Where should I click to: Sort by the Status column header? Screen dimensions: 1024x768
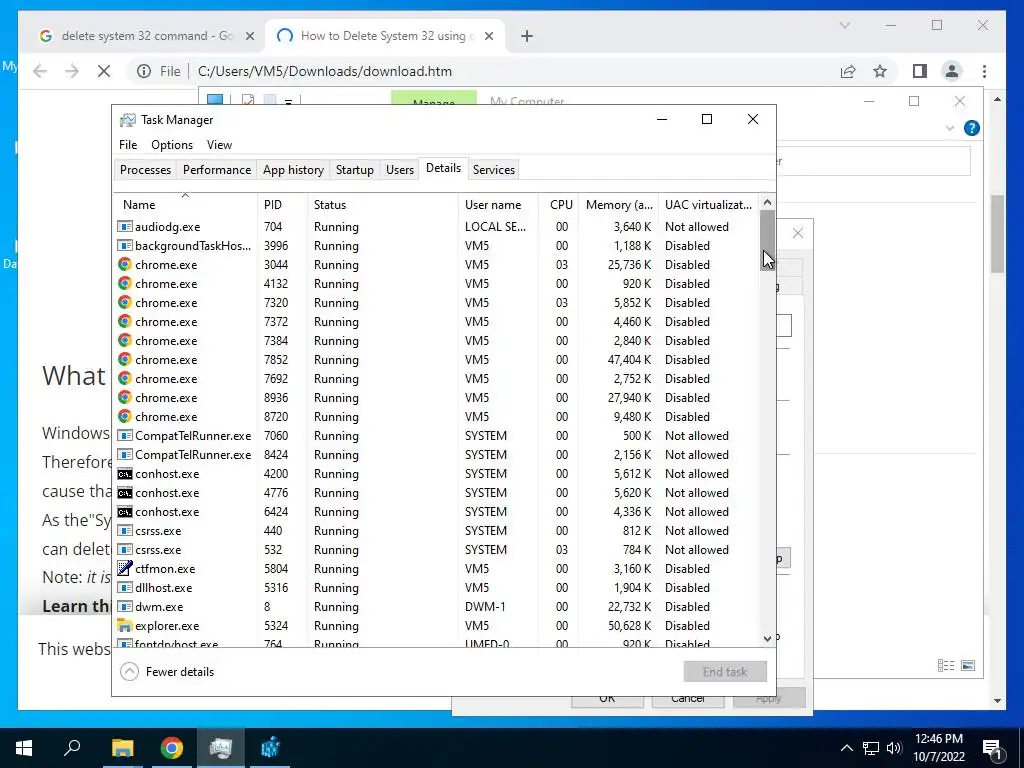coord(383,204)
